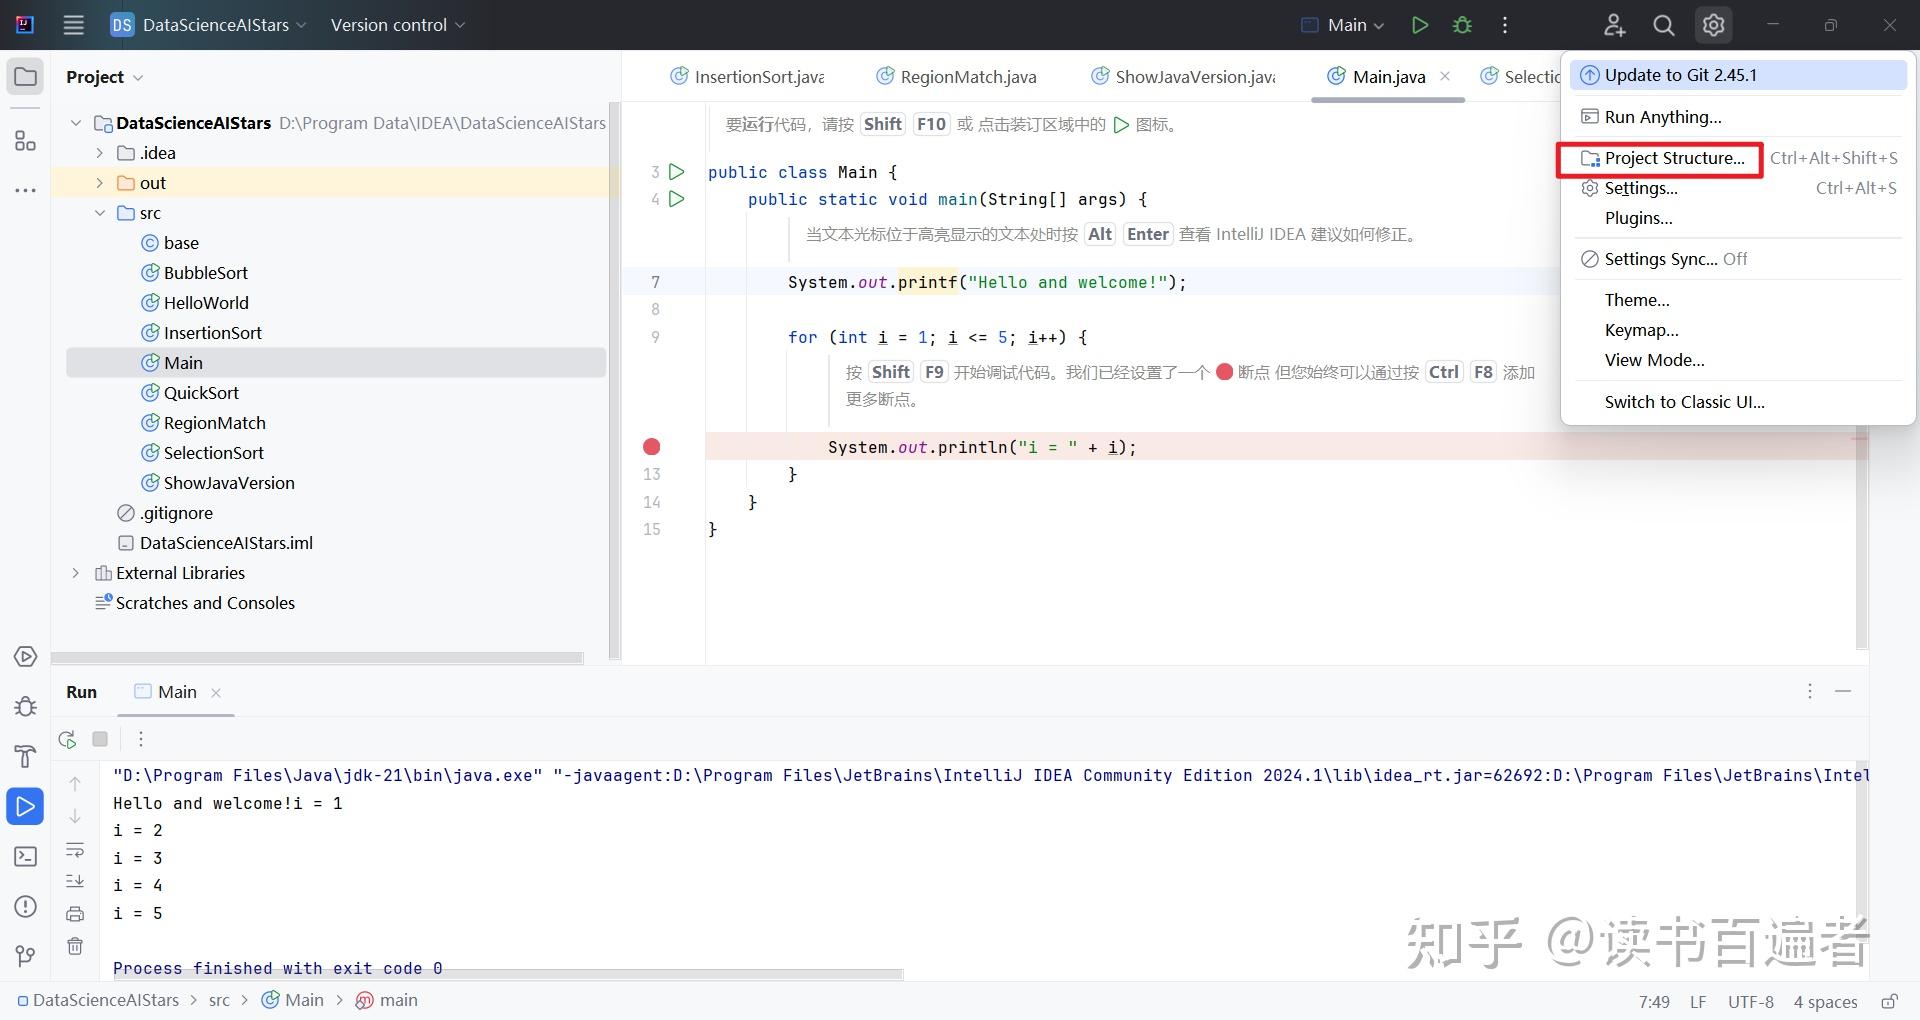Image resolution: width=1920 pixels, height=1020 pixels.
Task: Click Update to Git 2.45.1
Action: [x=1678, y=74]
